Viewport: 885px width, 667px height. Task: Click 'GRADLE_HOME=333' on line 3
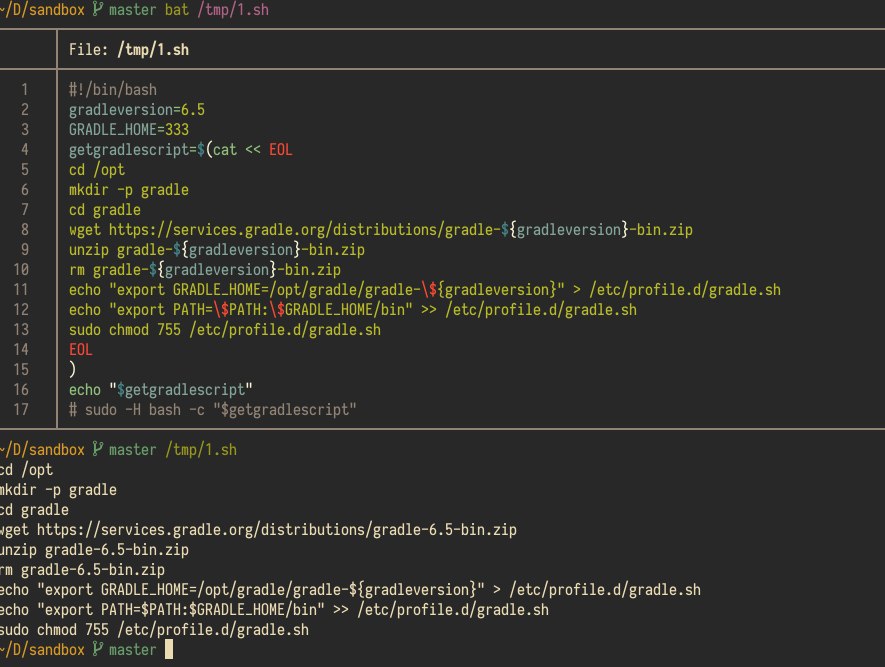coord(129,129)
